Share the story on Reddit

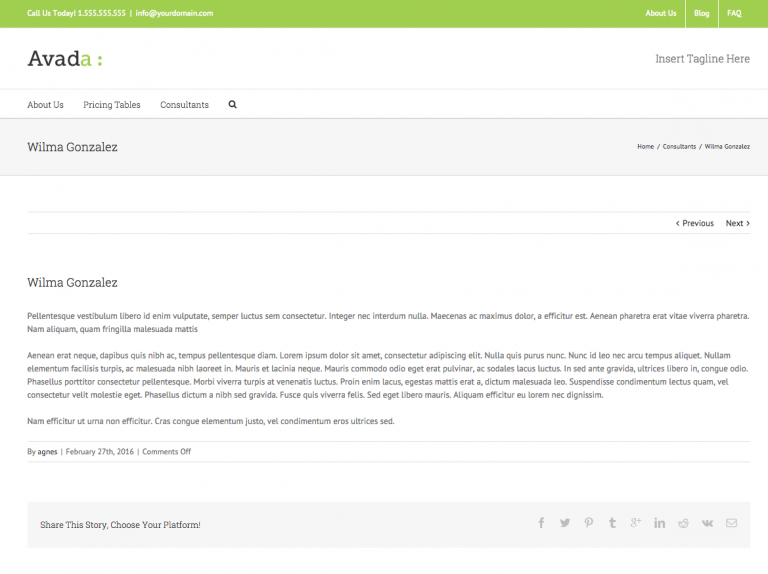(683, 523)
